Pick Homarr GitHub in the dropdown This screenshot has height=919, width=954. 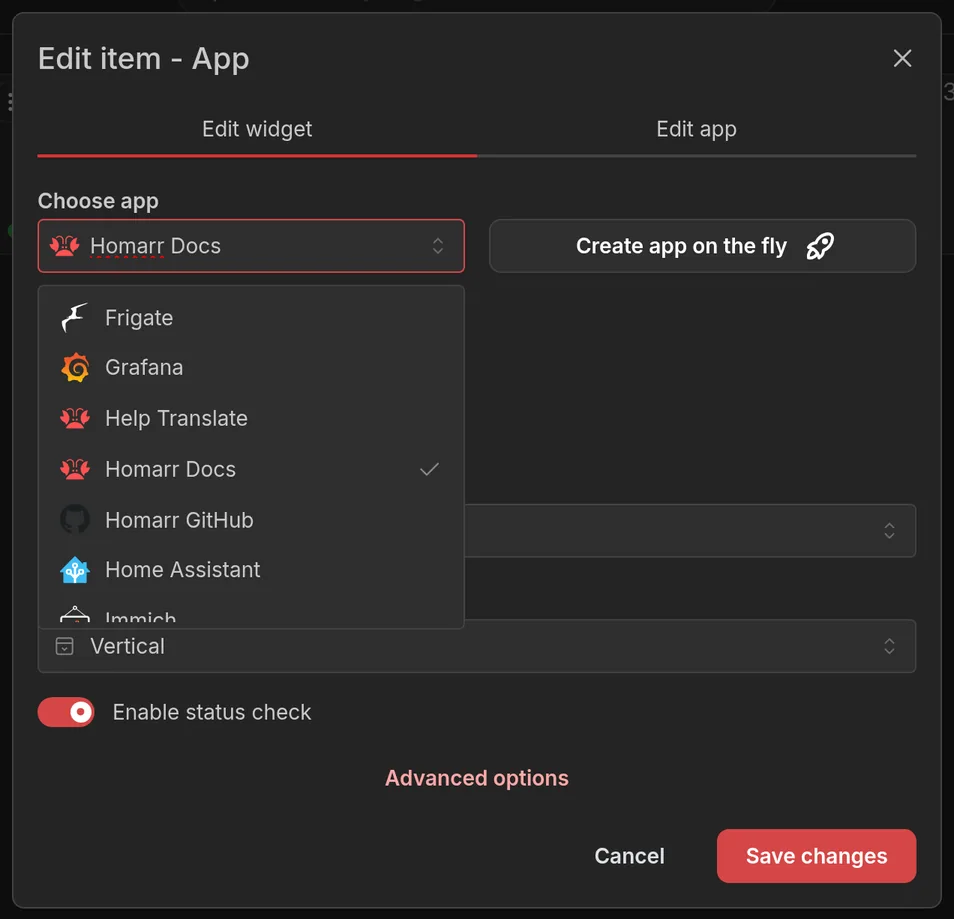coord(251,520)
